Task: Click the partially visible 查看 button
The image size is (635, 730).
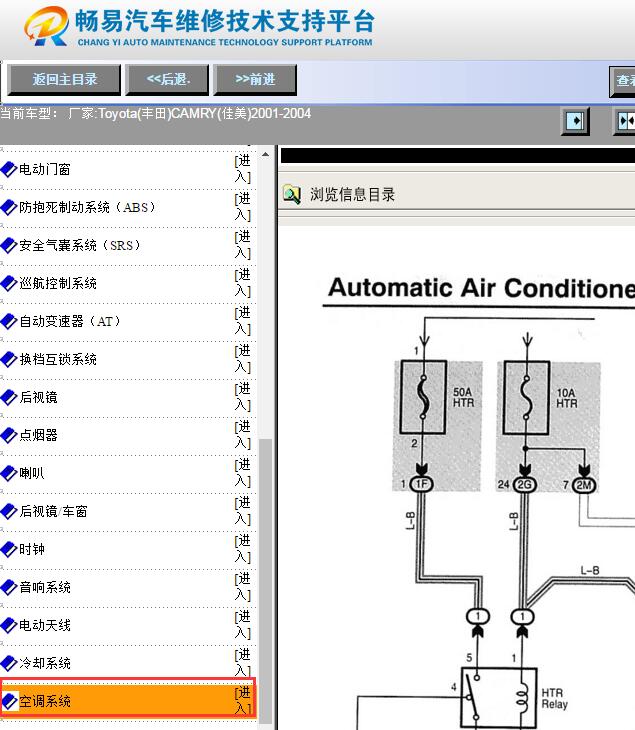Action: click(x=623, y=81)
